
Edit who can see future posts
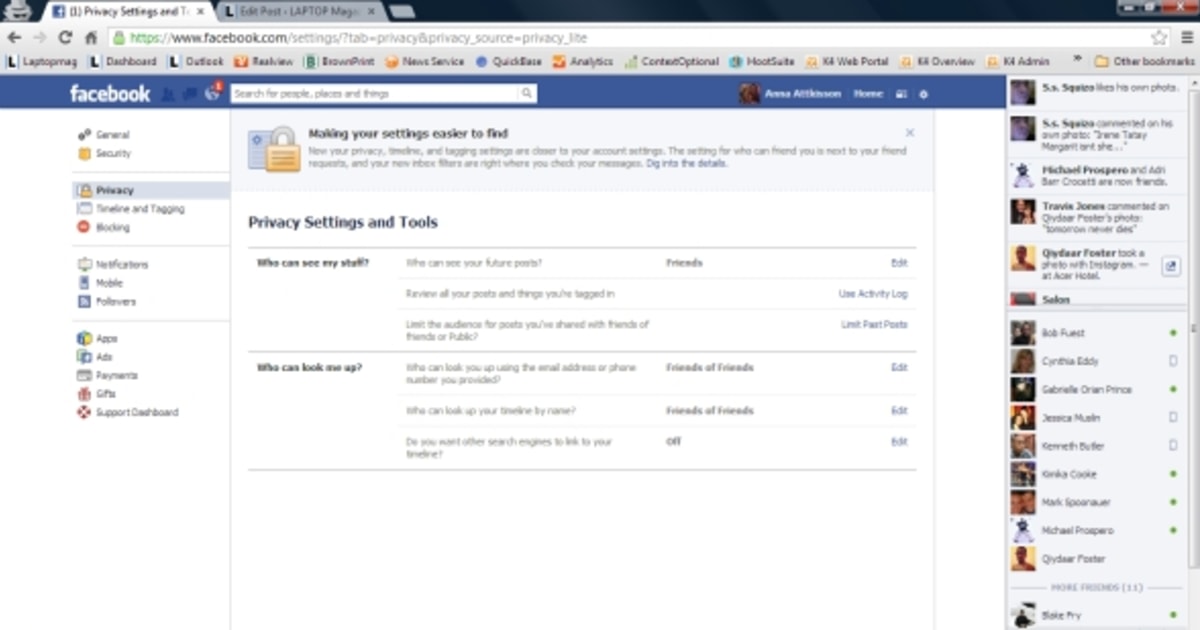point(898,262)
